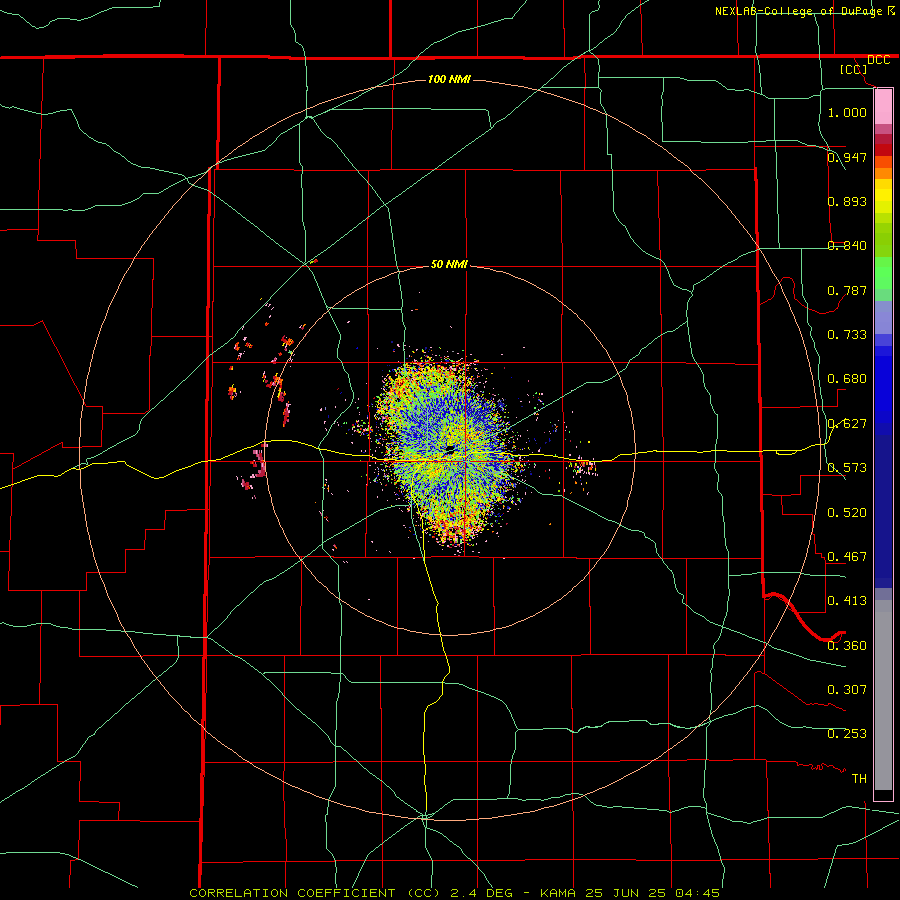Click the 0.253 scale value

point(847,734)
